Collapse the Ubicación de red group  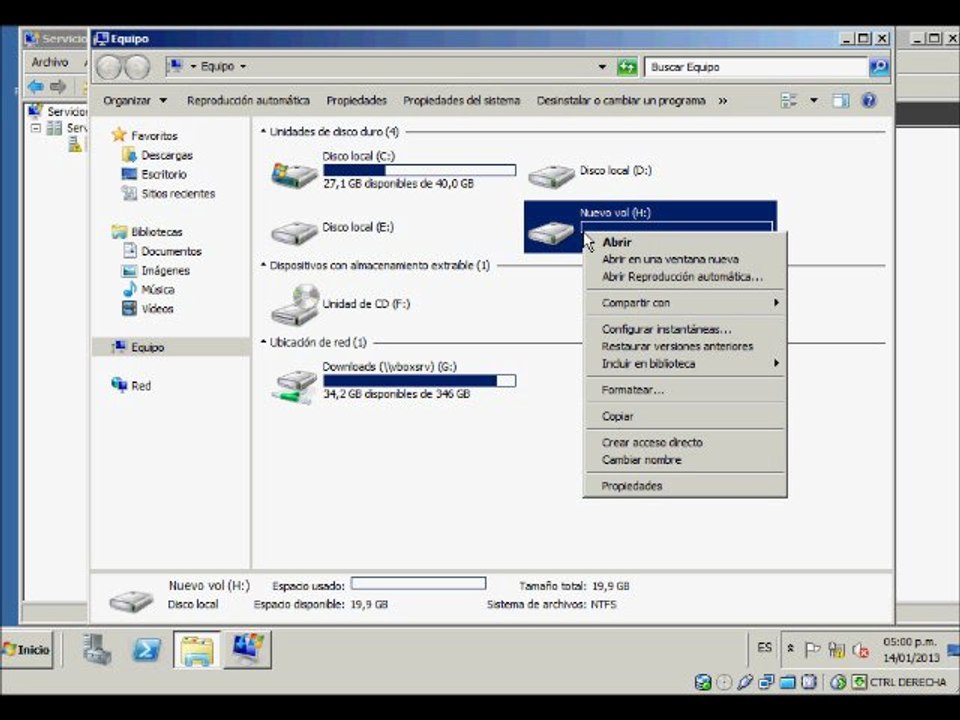(263, 342)
